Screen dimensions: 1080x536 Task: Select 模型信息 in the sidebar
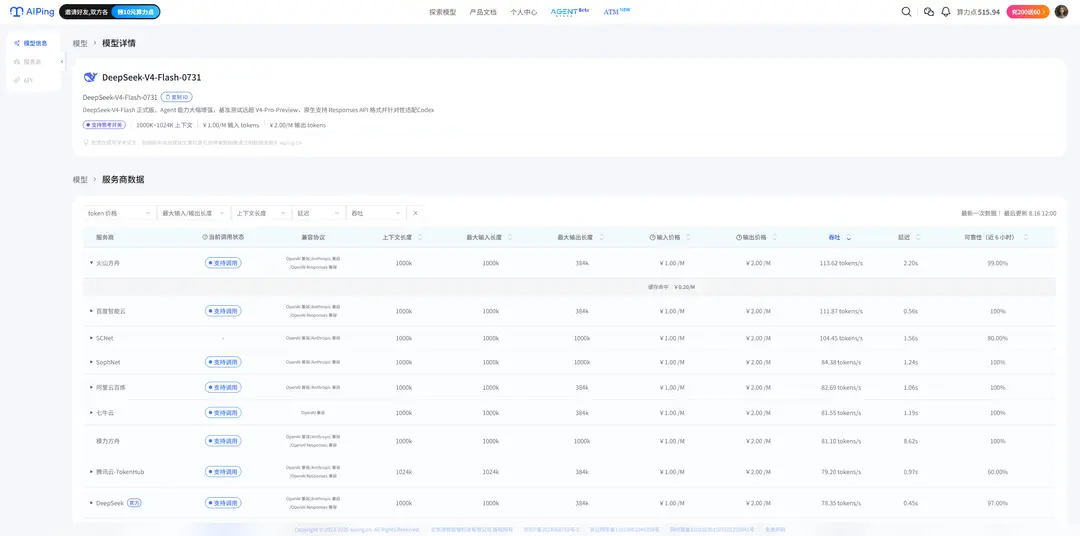[32, 43]
